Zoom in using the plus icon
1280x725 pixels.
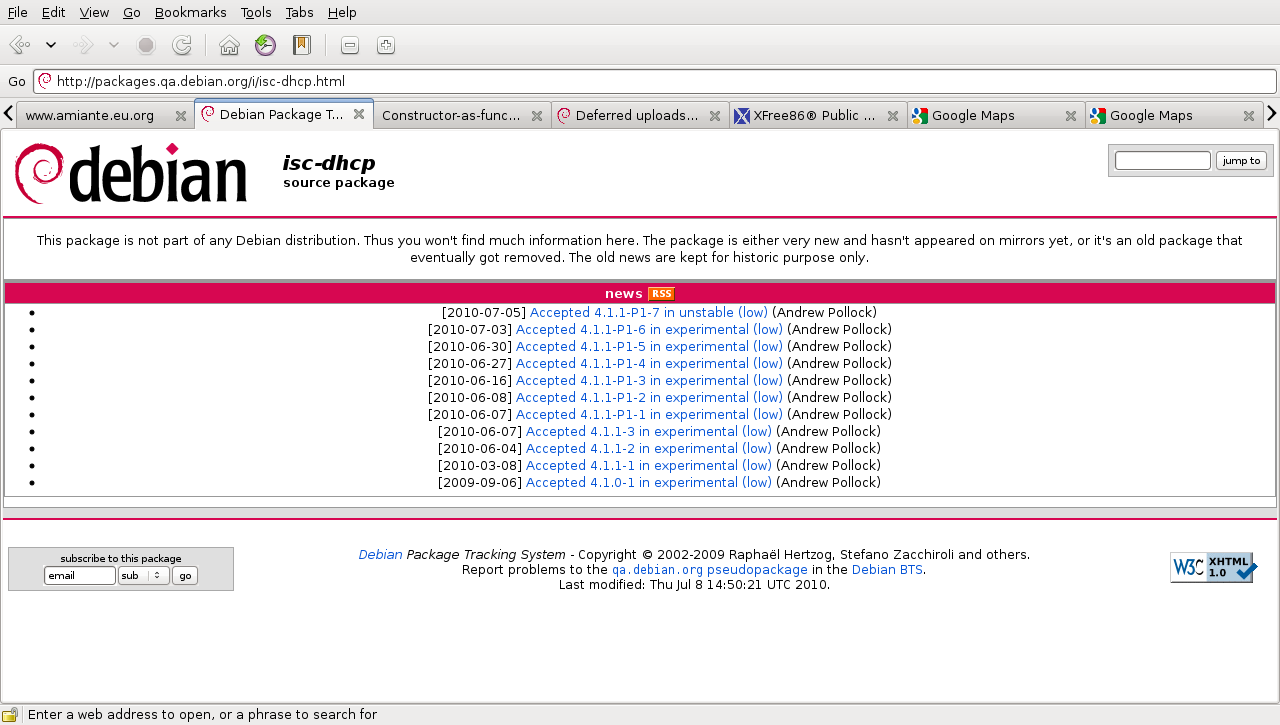point(385,45)
